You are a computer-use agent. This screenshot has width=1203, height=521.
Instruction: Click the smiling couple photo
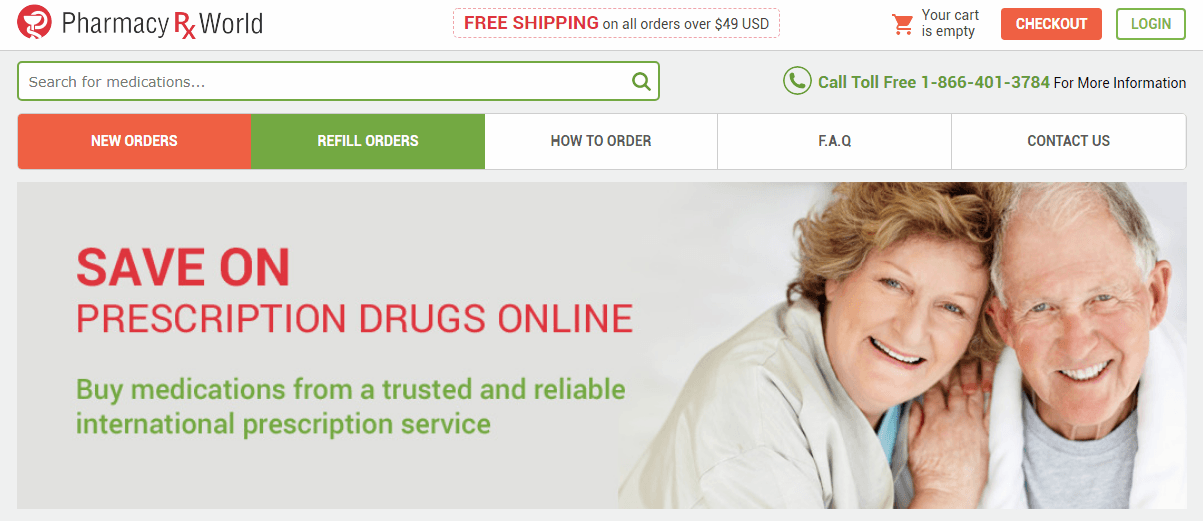904,345
